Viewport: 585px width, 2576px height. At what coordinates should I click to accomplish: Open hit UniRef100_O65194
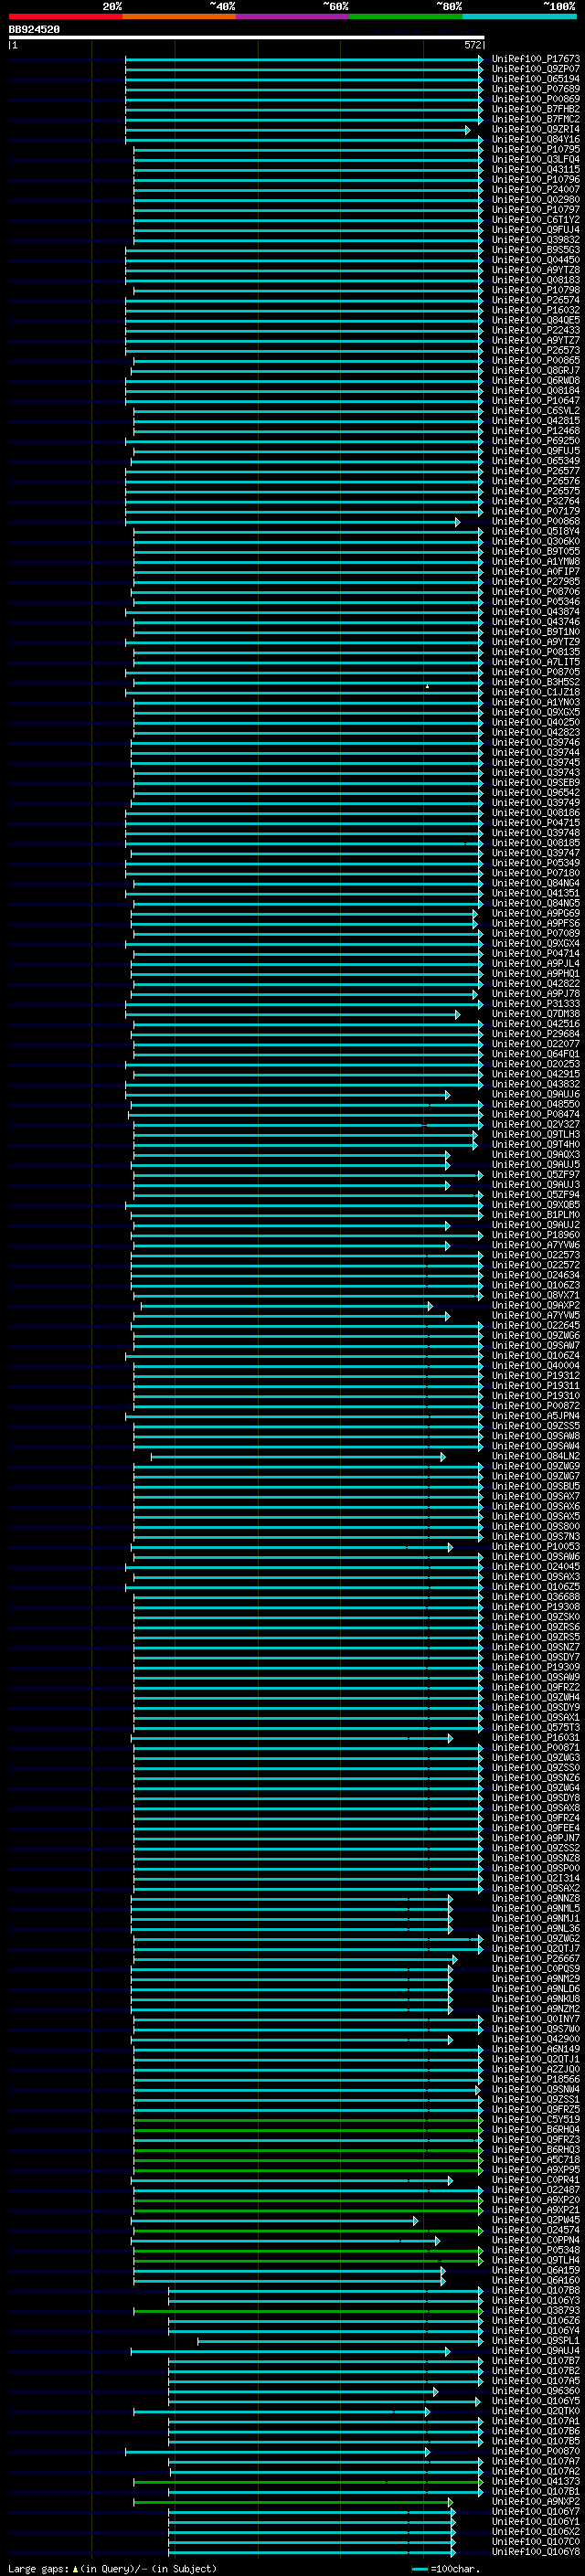coord(536,79)
